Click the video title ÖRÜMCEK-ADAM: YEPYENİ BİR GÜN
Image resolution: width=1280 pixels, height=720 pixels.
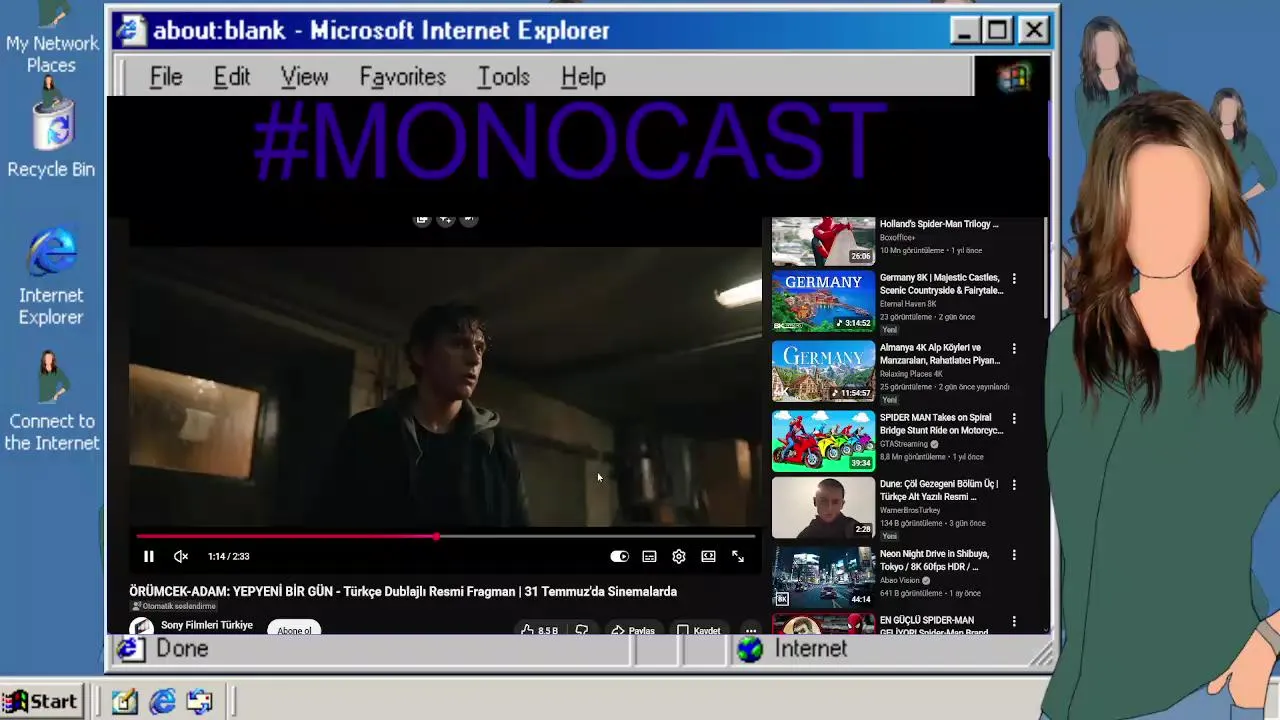[x=403, y=592]
